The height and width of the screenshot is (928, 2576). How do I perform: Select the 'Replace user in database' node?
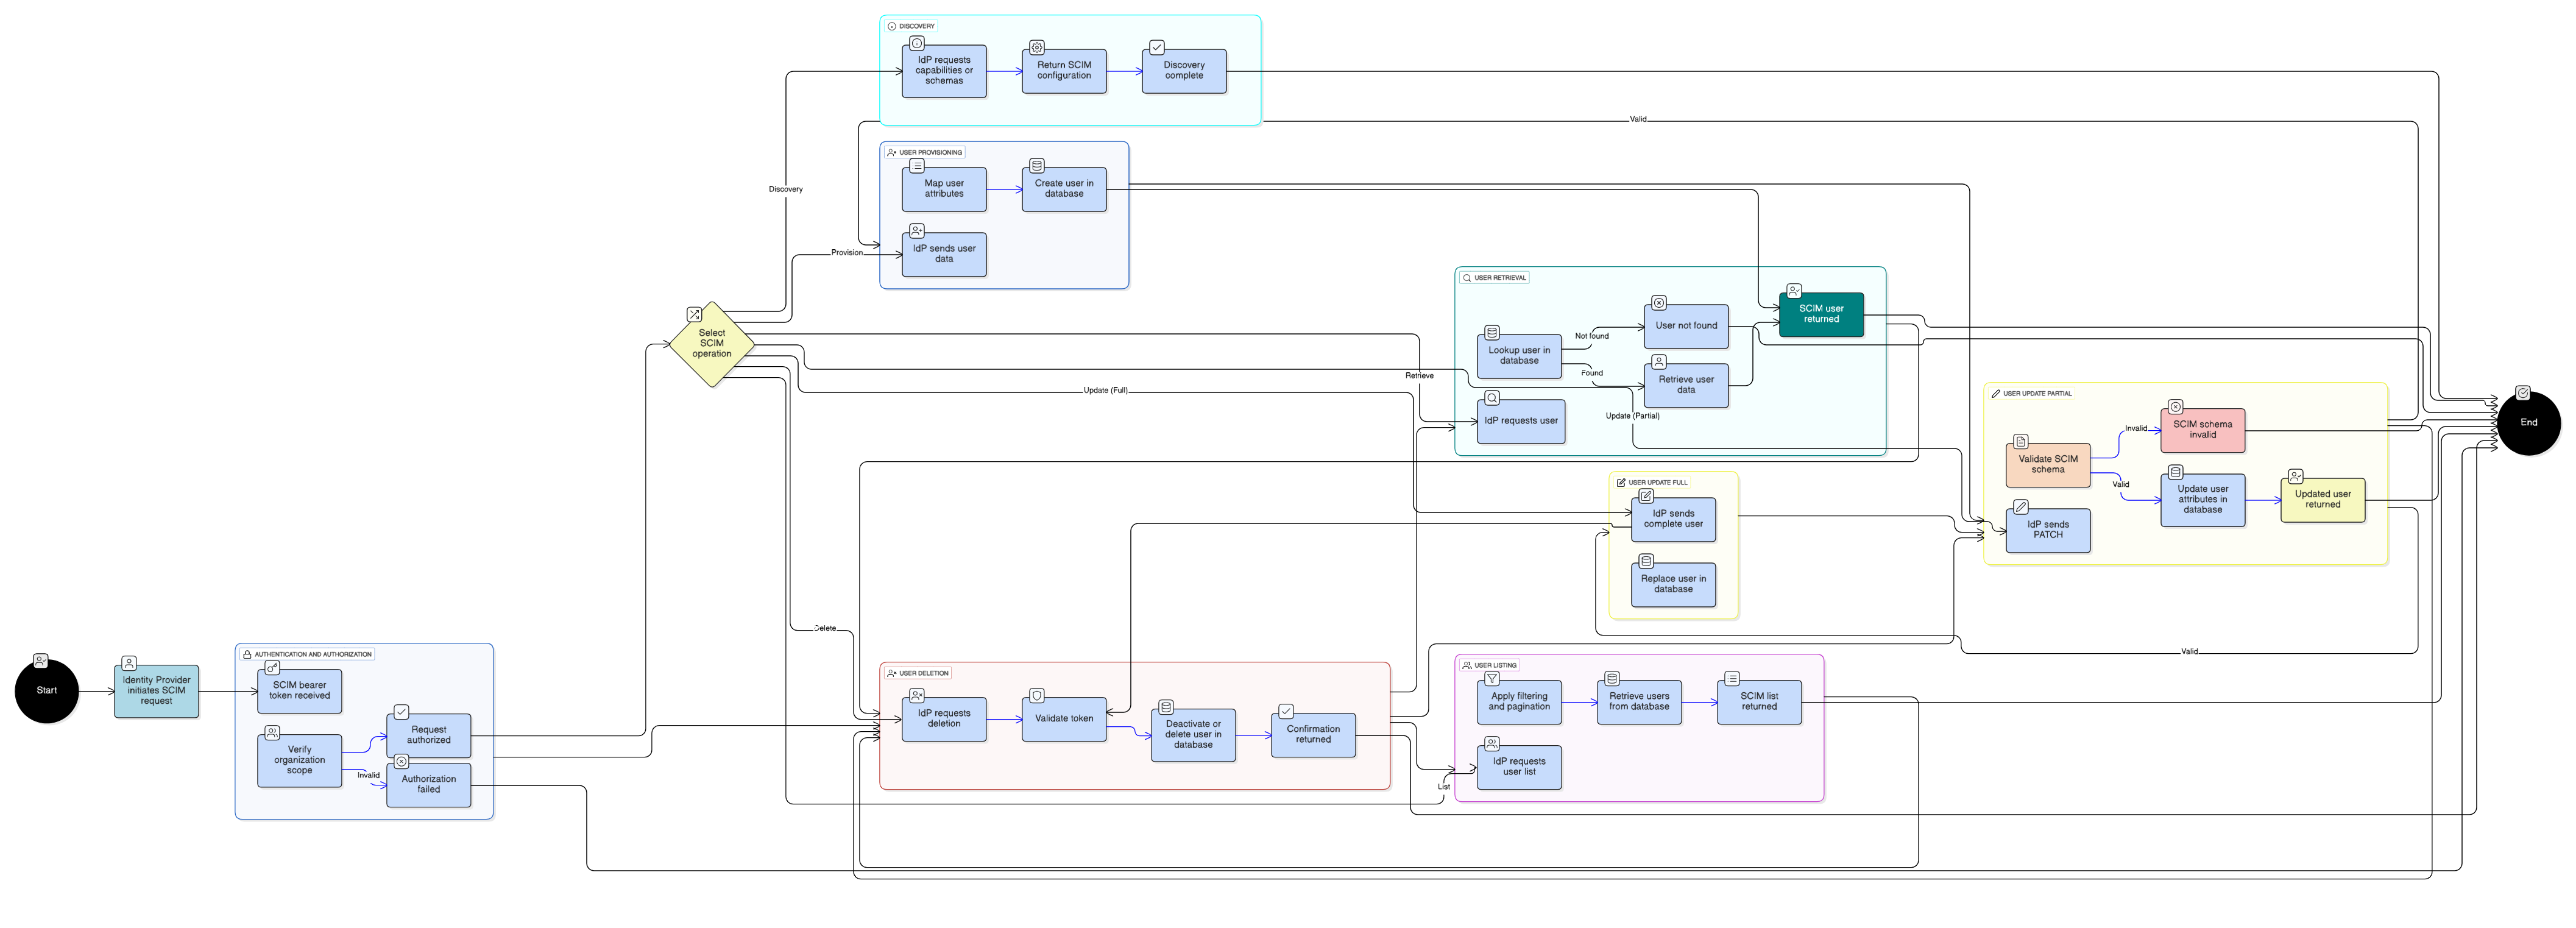(x=1673, y=584)
